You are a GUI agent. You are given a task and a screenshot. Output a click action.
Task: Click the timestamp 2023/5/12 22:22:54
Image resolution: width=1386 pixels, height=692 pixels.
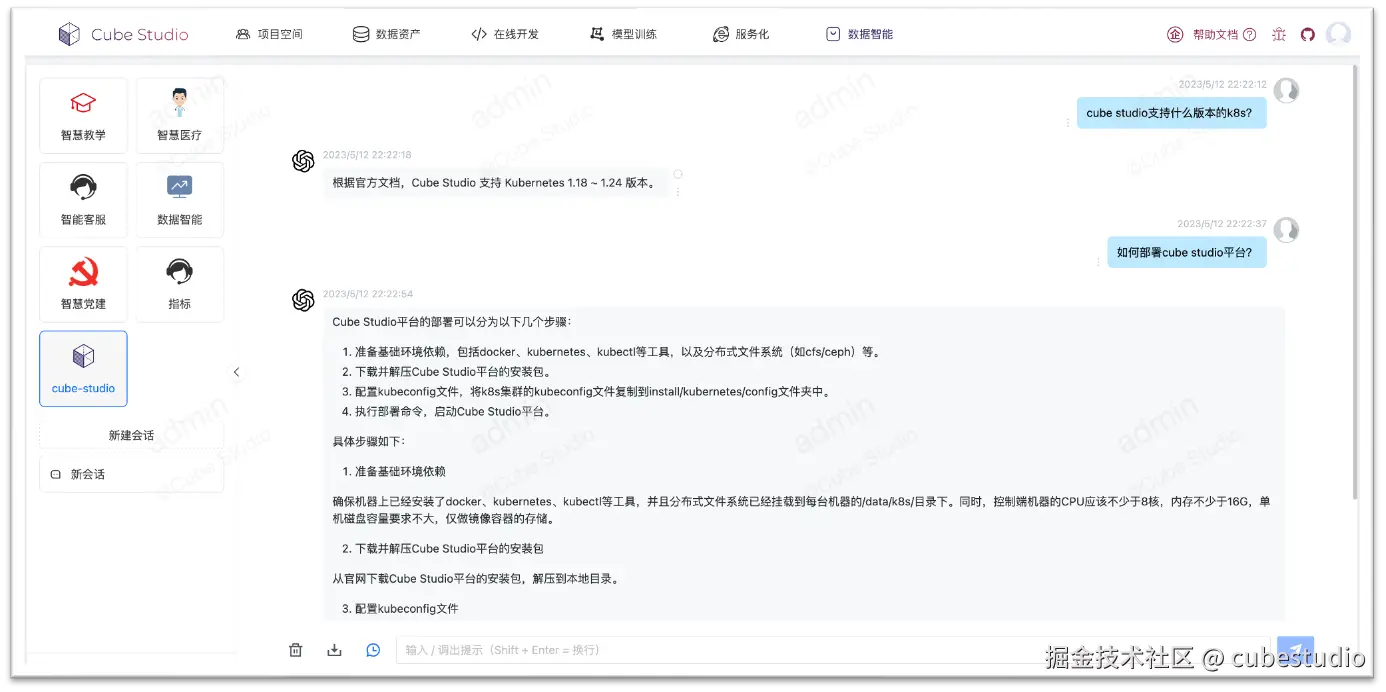click(367, 294)
